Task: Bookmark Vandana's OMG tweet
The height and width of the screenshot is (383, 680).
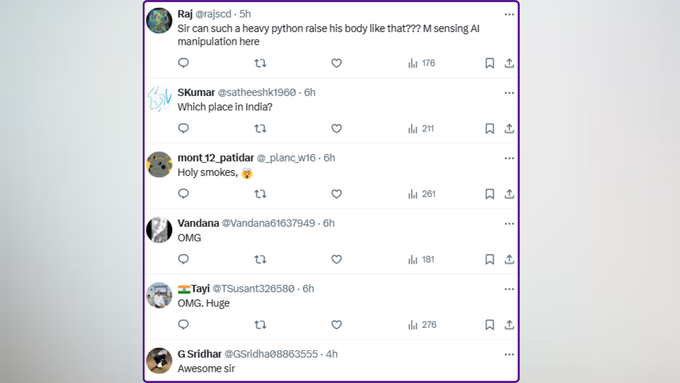Action: [x=490, y=259]
